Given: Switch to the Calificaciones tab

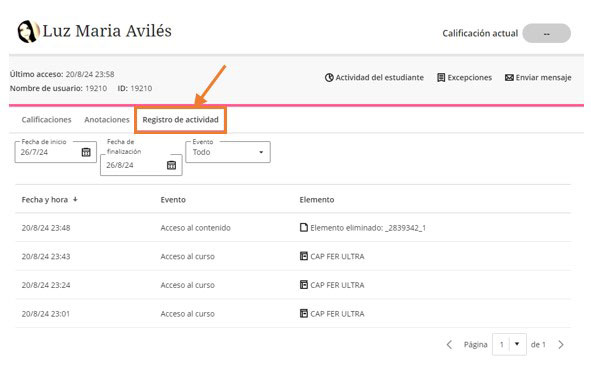Looking at the screenshot, I should [46, 120].
